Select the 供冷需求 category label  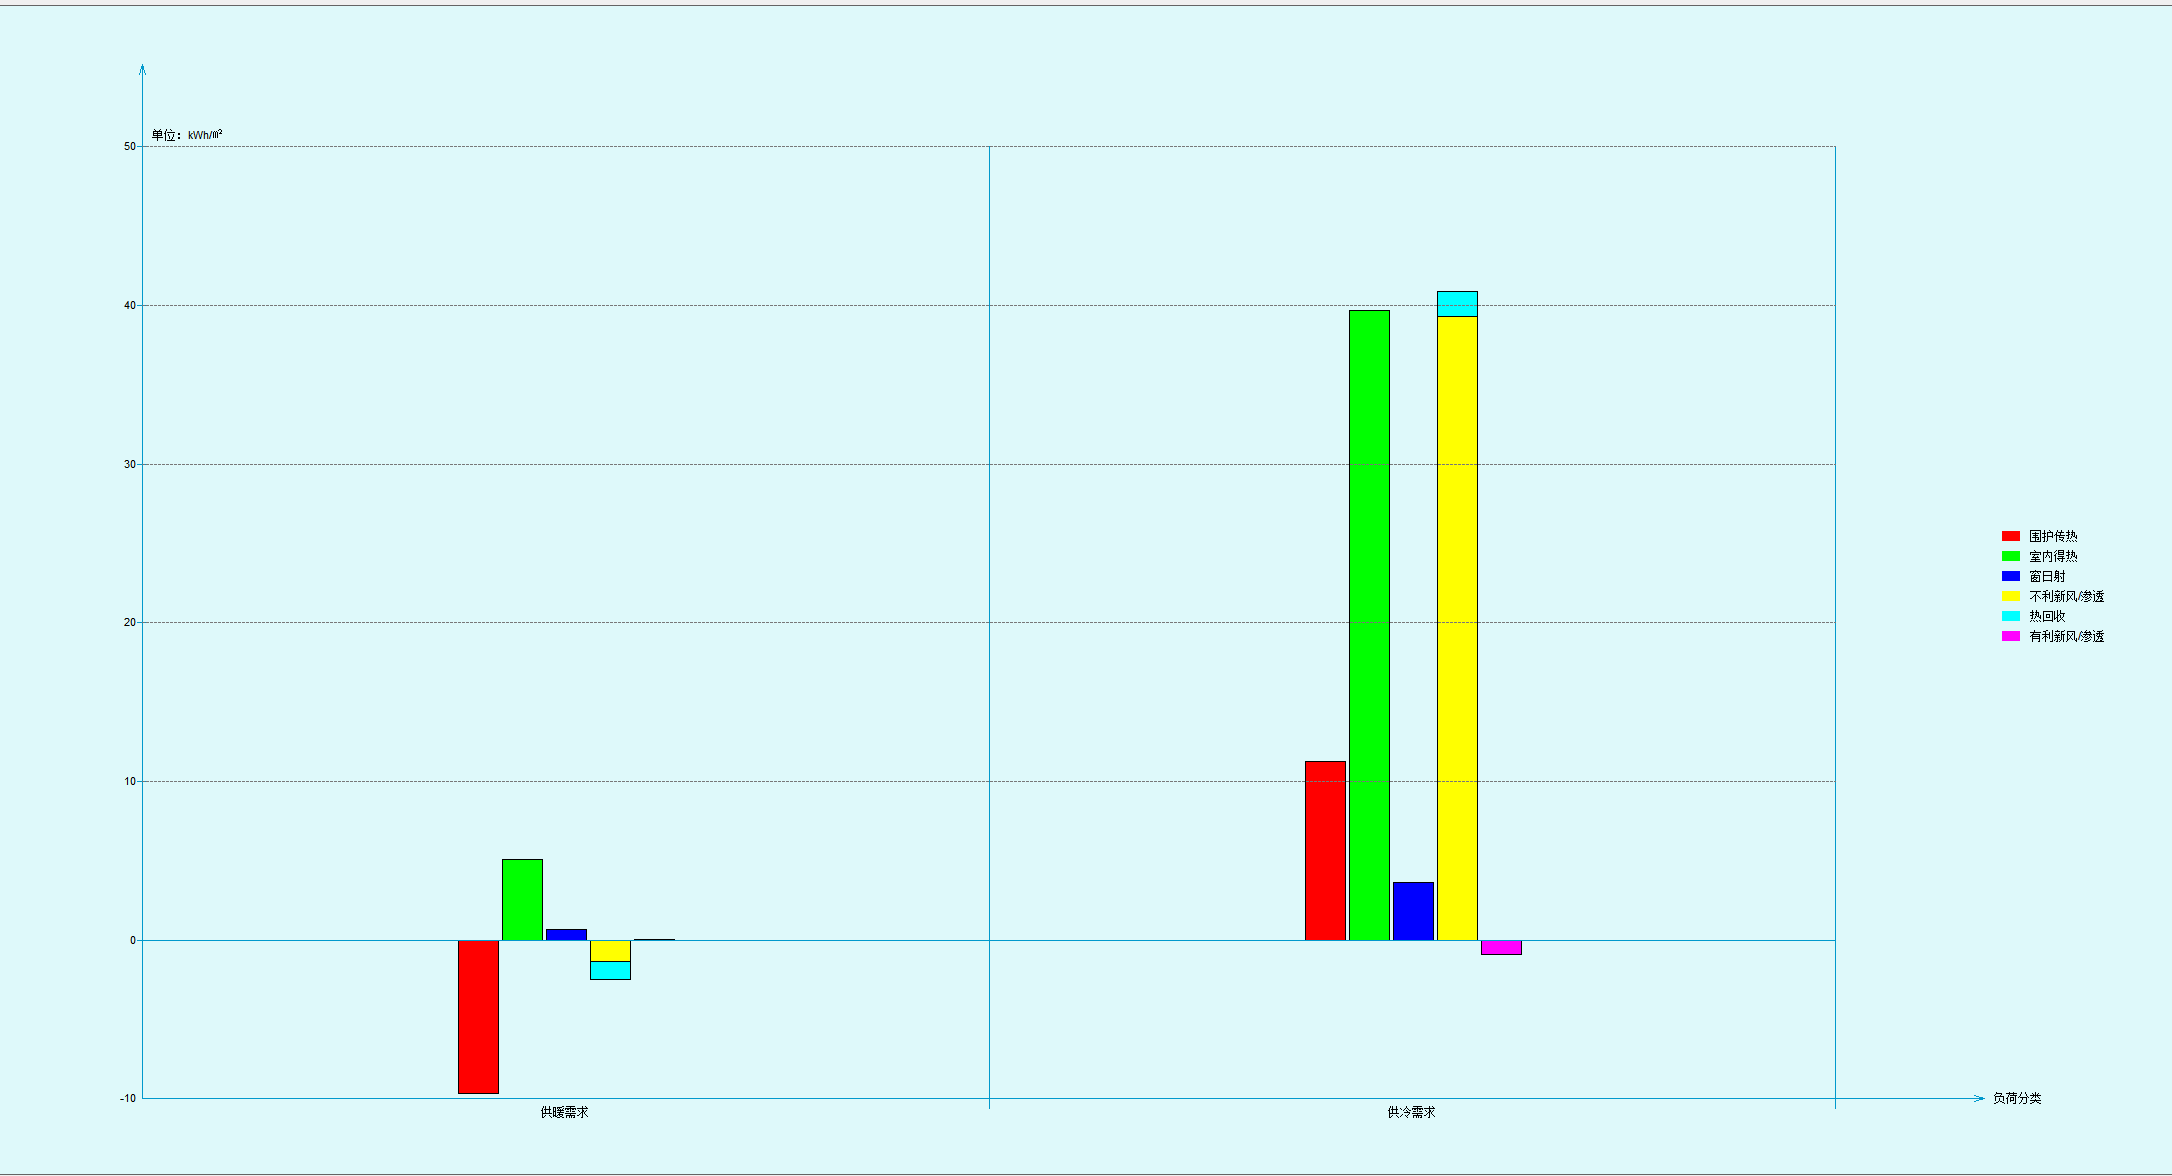[1411, 1112]
